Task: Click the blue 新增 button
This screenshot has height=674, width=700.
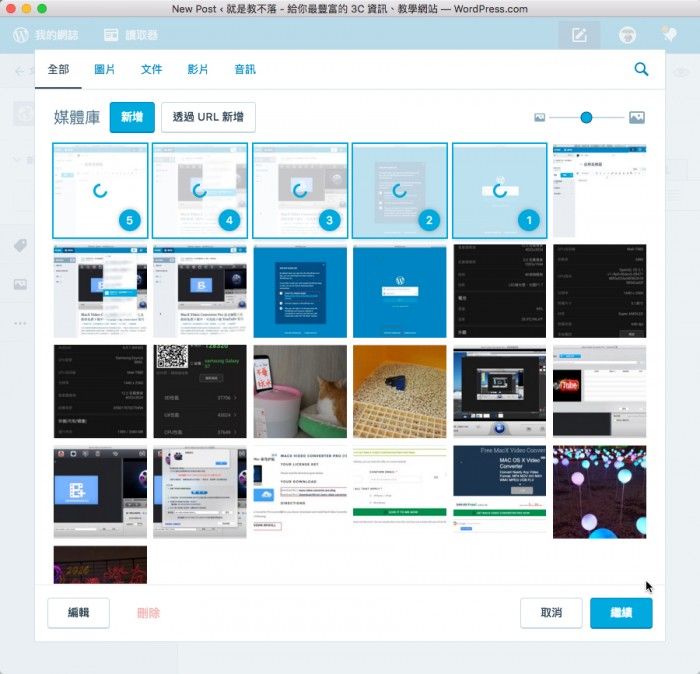Action: 132,117
